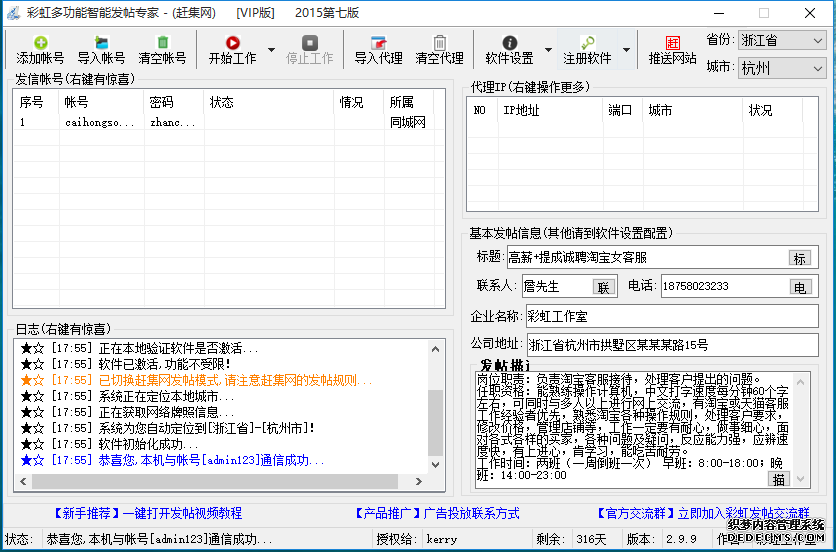Click the 注册软件 key icon
Viewport: 836px width, 552px height.
(588, 43)
